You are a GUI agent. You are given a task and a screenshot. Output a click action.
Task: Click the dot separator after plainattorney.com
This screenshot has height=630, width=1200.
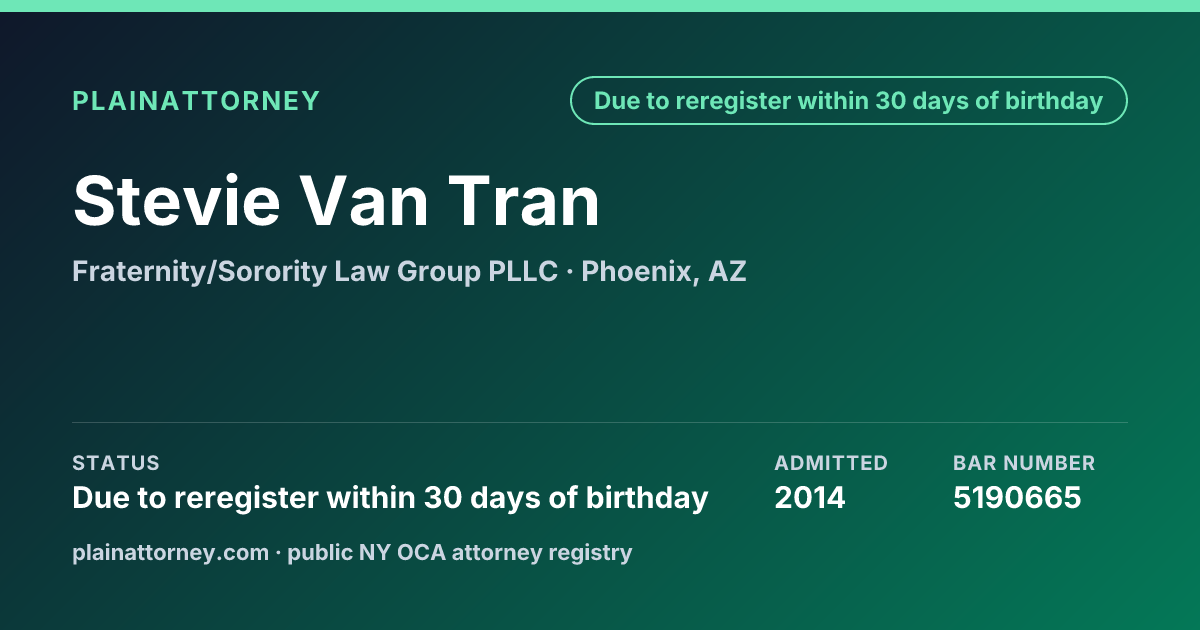click(278, 553)
